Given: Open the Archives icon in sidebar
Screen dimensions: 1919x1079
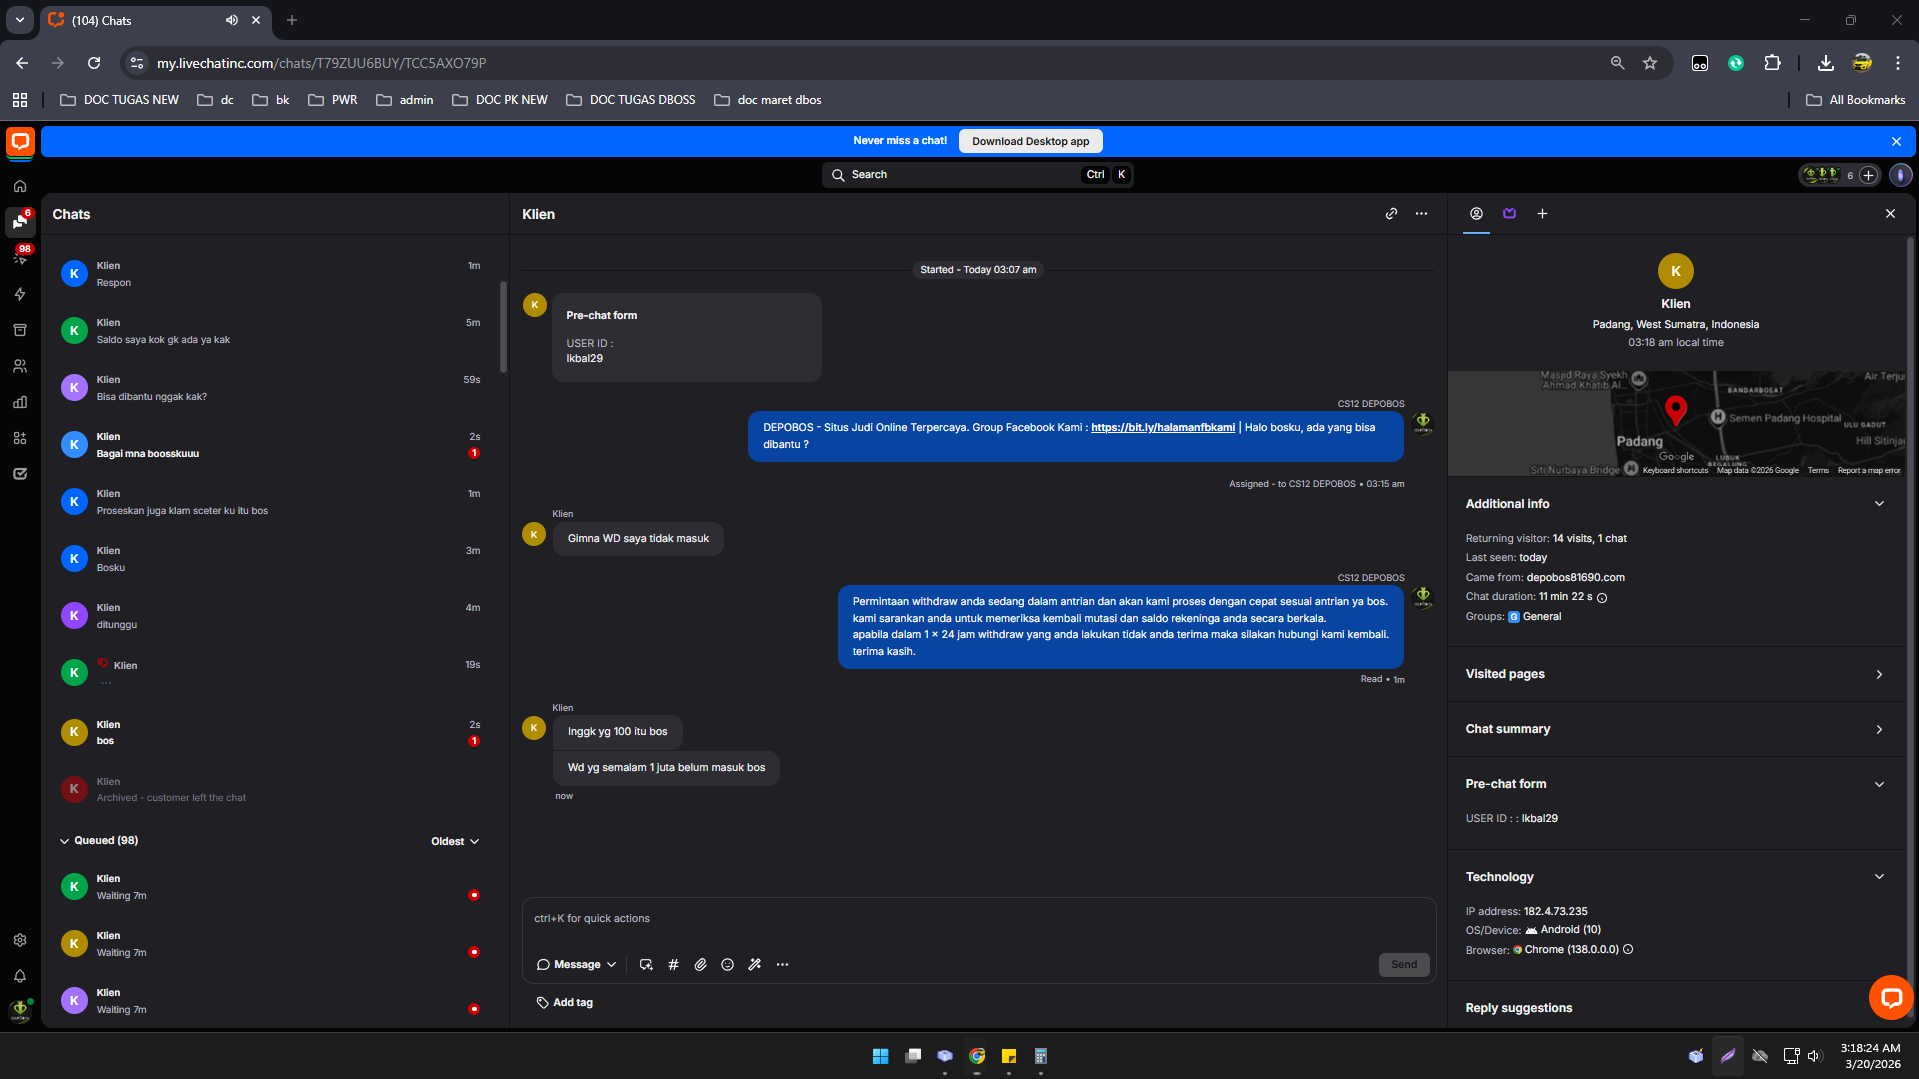Looking at the screenshot, I should (x=20, y=330).
